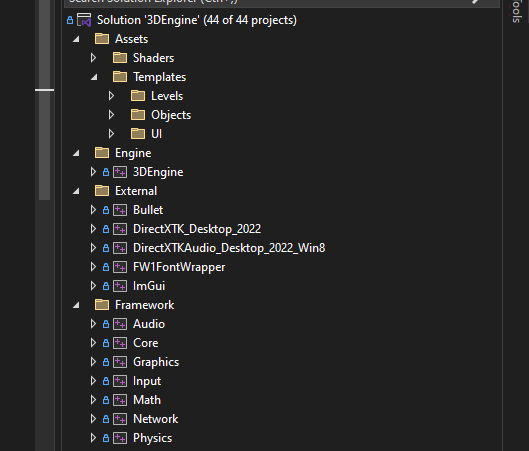The height and width of the screenshot is (451, 529).
Task: Click the FW1FontWrapper project icon
Action: [120, 267]
